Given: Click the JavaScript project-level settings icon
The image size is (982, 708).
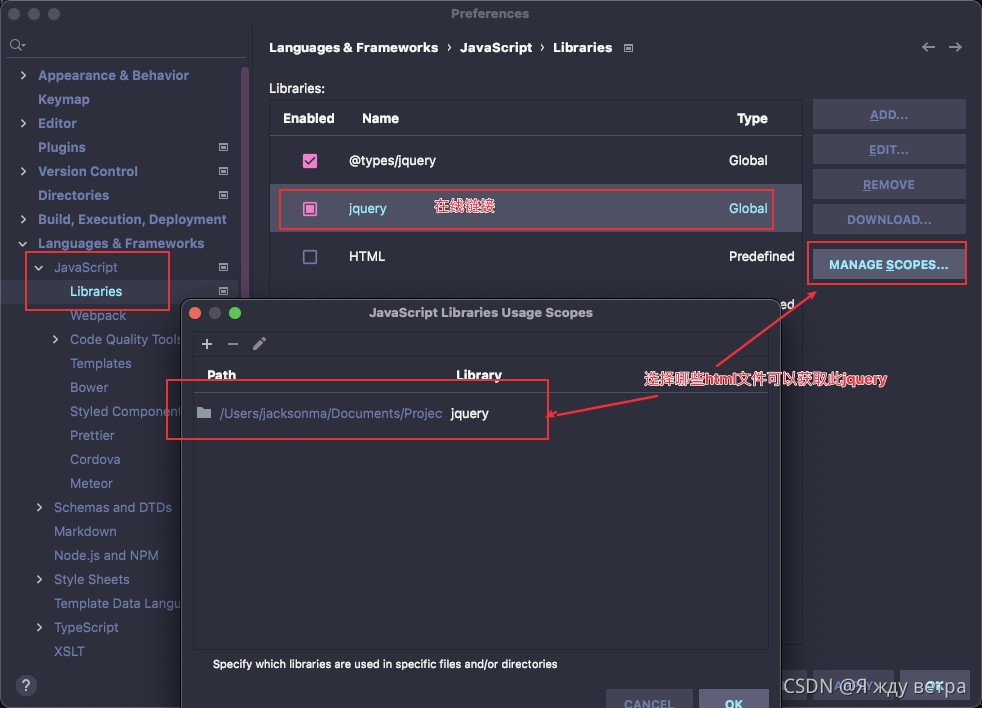Looking at the screenshot, I should pos(223,268).
